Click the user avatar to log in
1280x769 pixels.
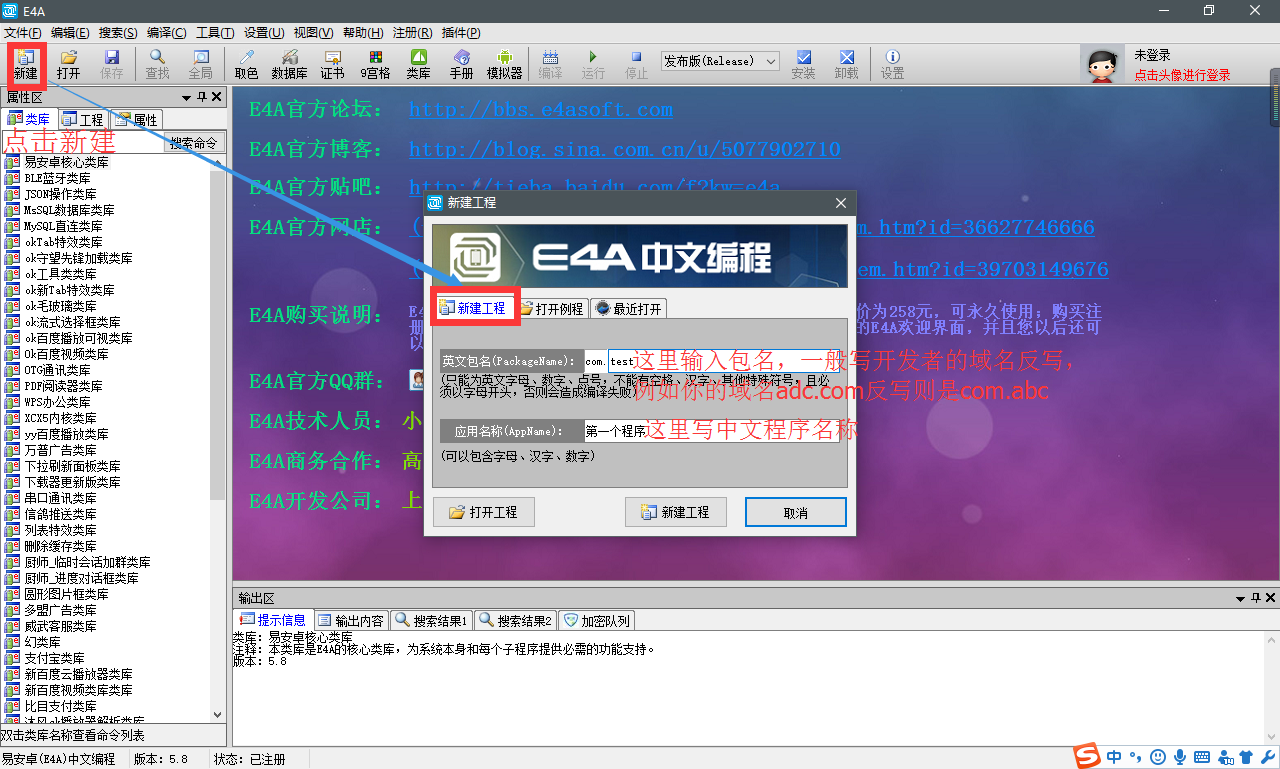[x=1103, y=65]
